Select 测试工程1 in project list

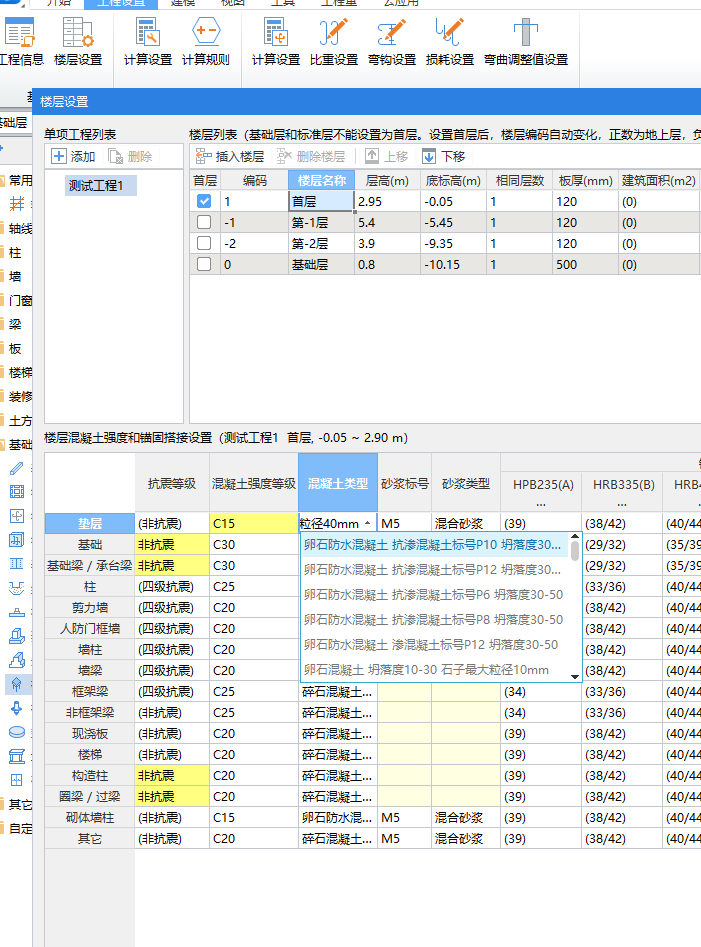tap(96, 185)
